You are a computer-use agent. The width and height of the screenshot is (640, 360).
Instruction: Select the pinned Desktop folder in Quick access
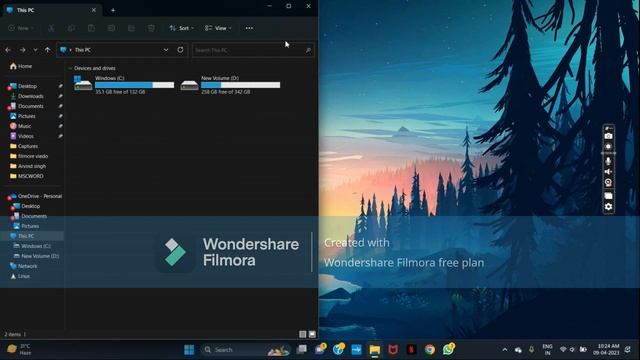(27, 86)
